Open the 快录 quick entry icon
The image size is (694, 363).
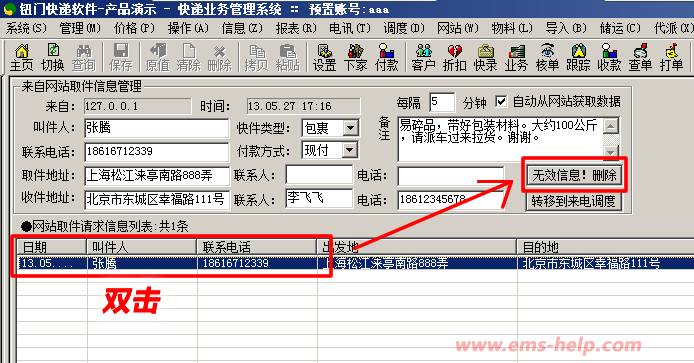(486, 58)
